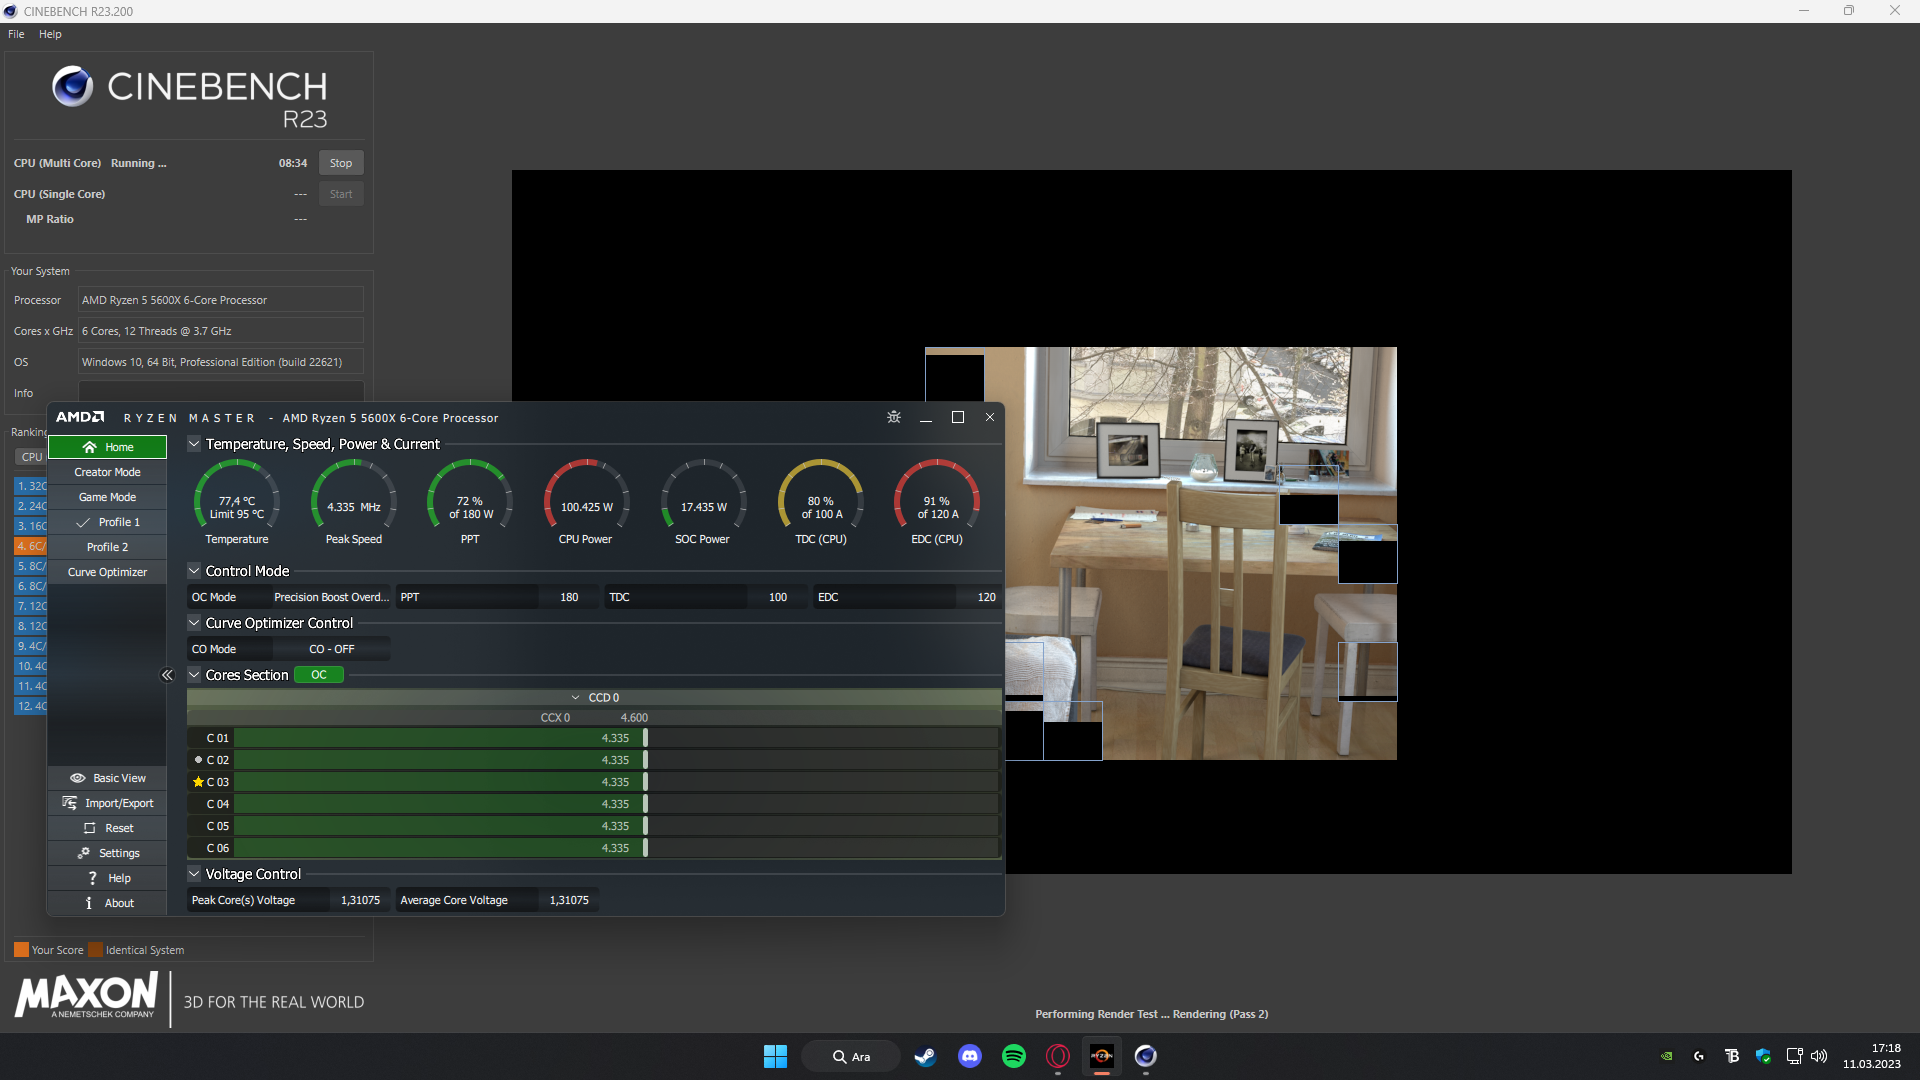Collapse the CCD 0 group
The height and width of the screenshot is (1080, 1920).
[576, 698]
